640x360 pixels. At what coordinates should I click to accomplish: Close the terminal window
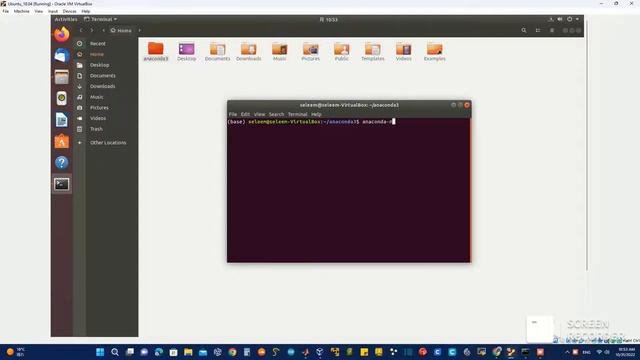pyautogui.click(x=467, y=105)
